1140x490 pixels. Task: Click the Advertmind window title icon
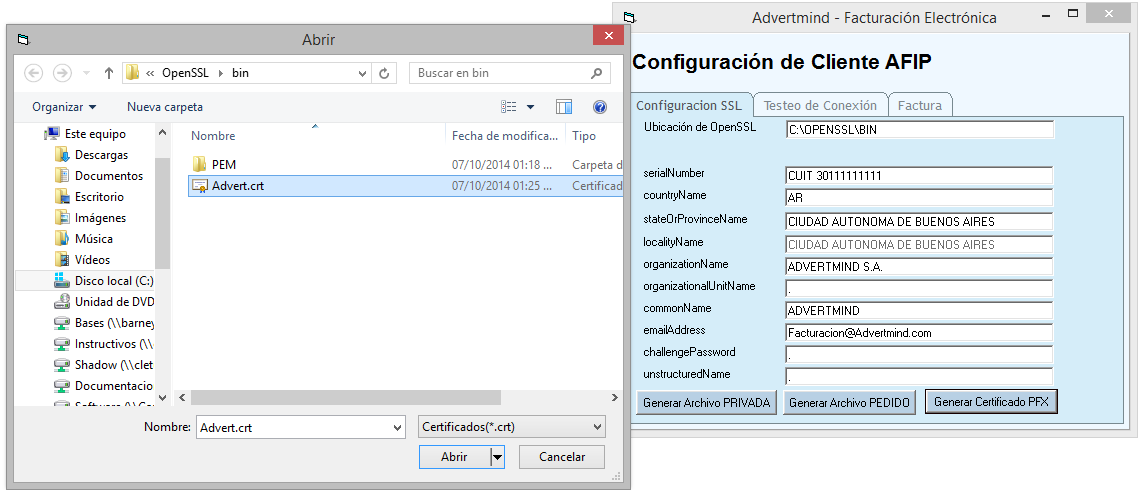[630, 17]
